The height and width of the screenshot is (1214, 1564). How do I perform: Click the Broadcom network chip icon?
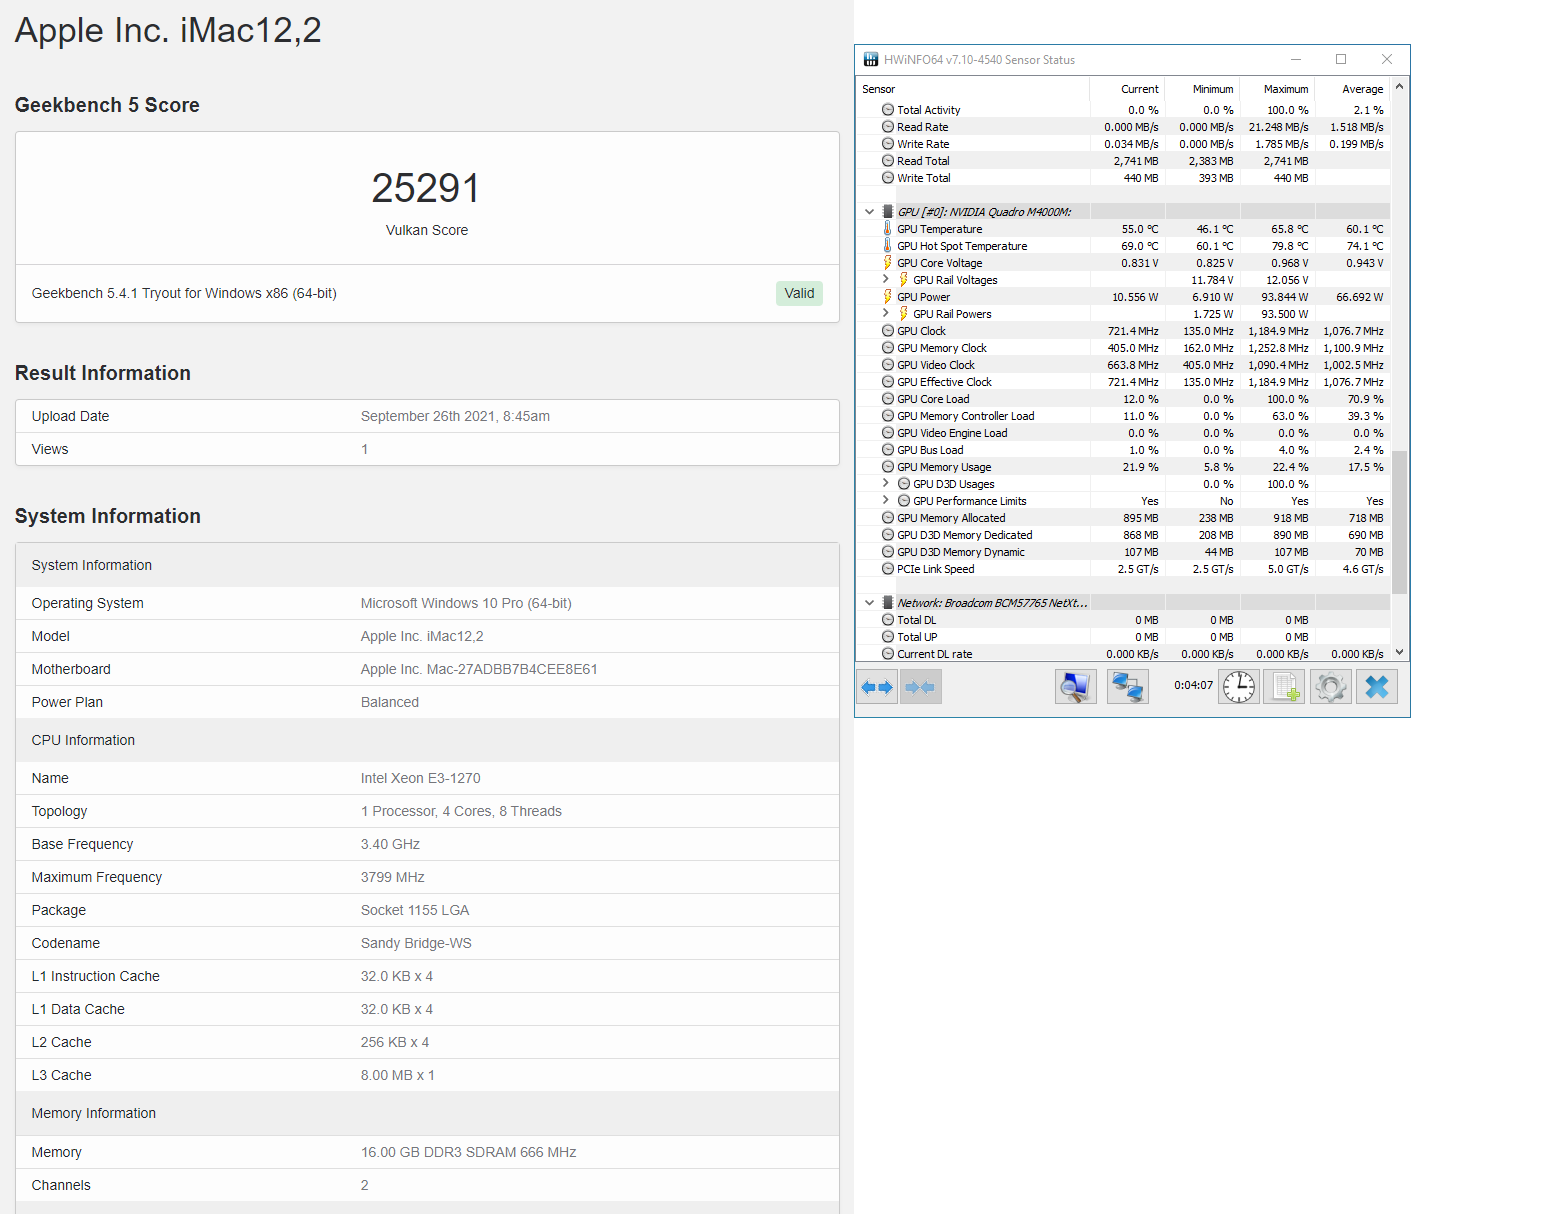[888, 603]
